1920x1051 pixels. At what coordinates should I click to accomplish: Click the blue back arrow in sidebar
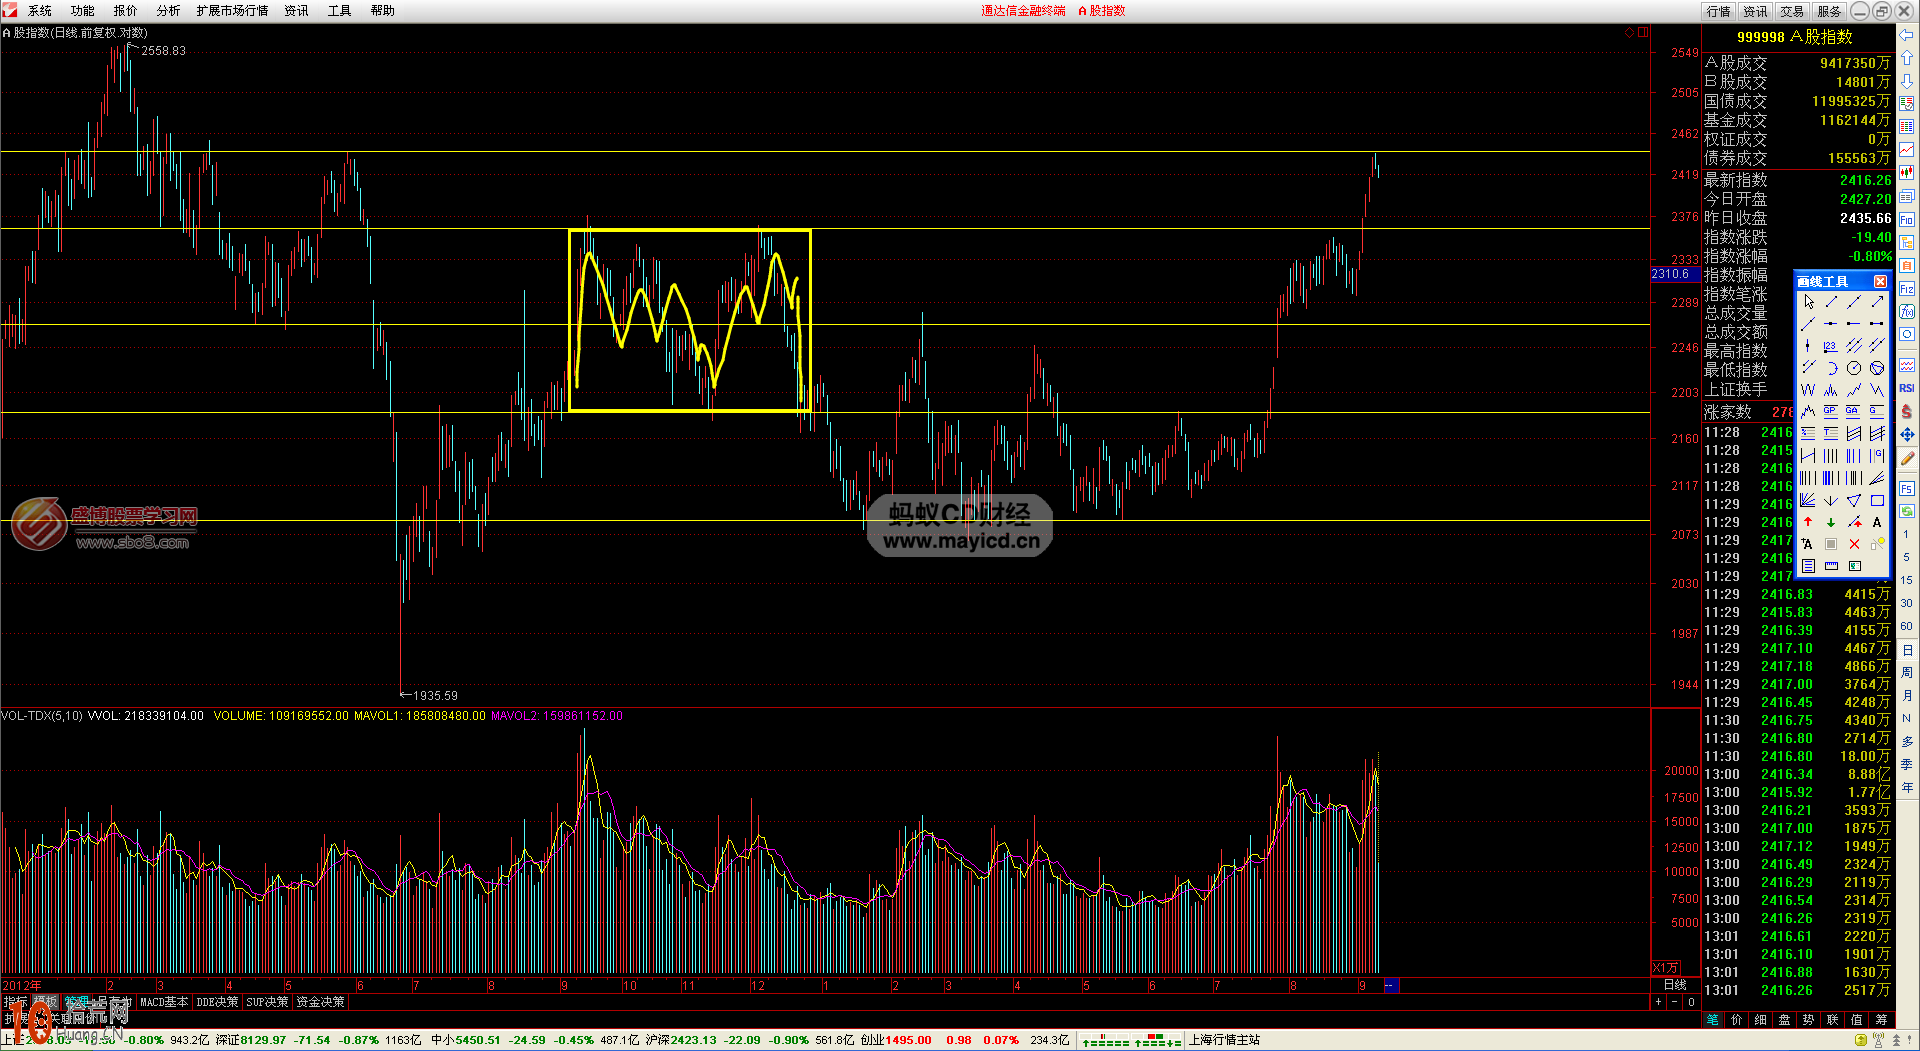pyautogui.click(x=1907, y=35)
